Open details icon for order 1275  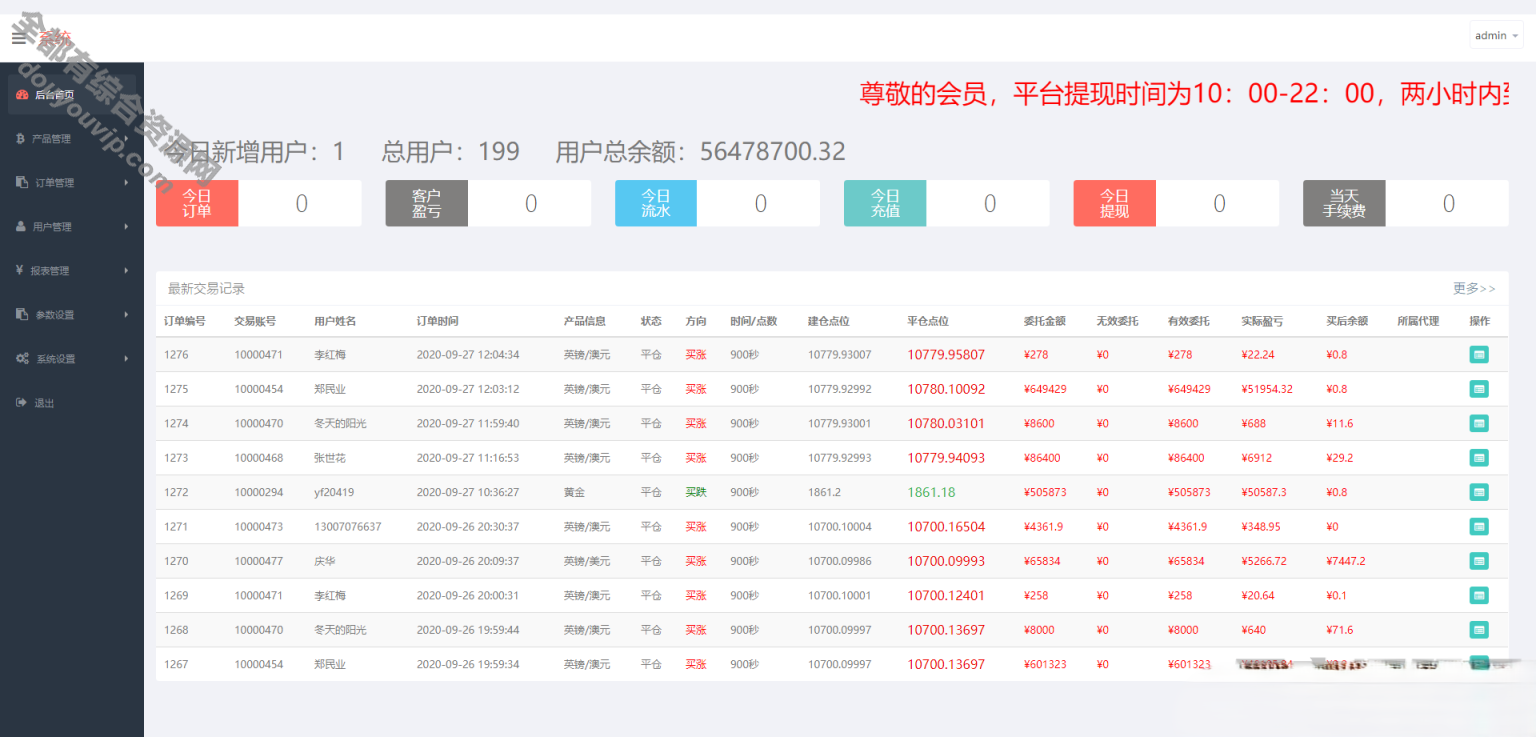[1479, 388]
